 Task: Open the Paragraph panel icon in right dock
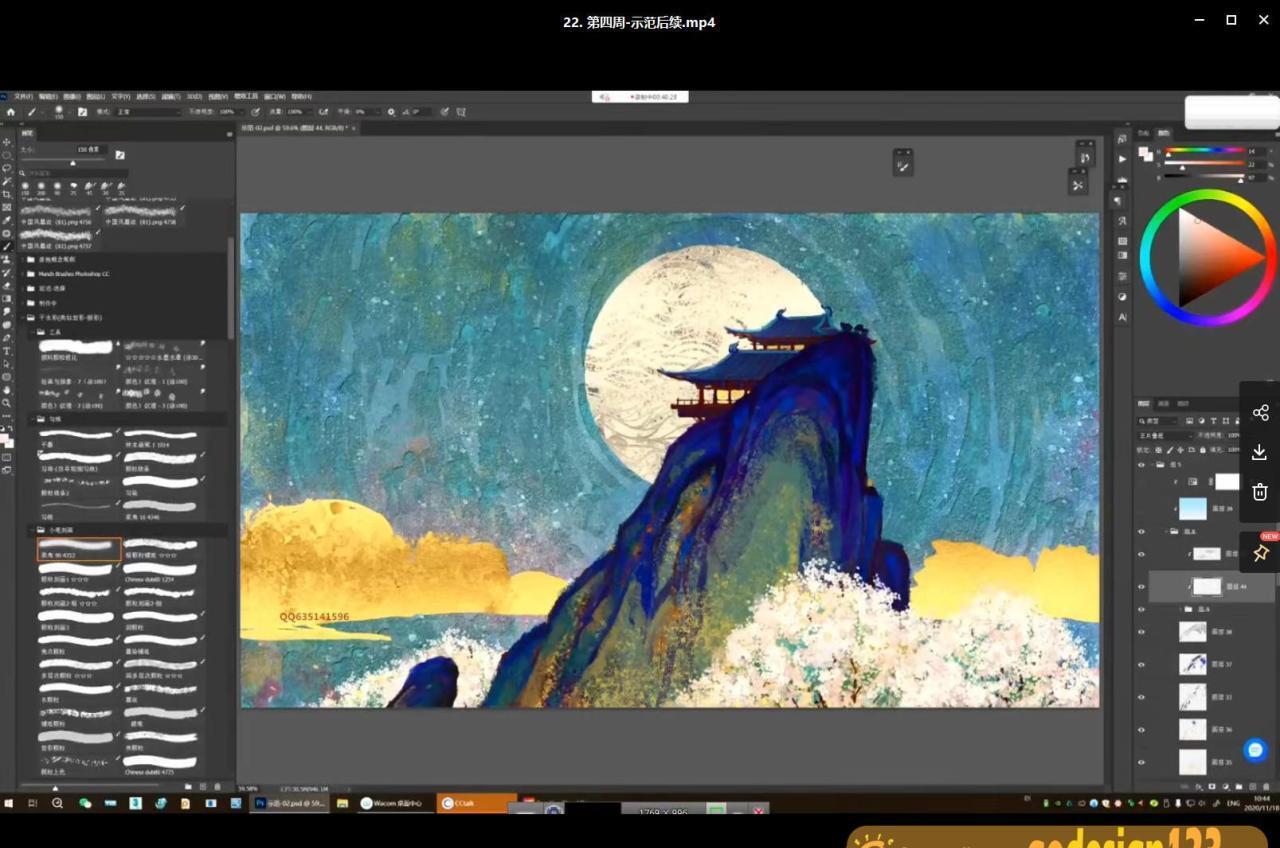[1118, 201]
